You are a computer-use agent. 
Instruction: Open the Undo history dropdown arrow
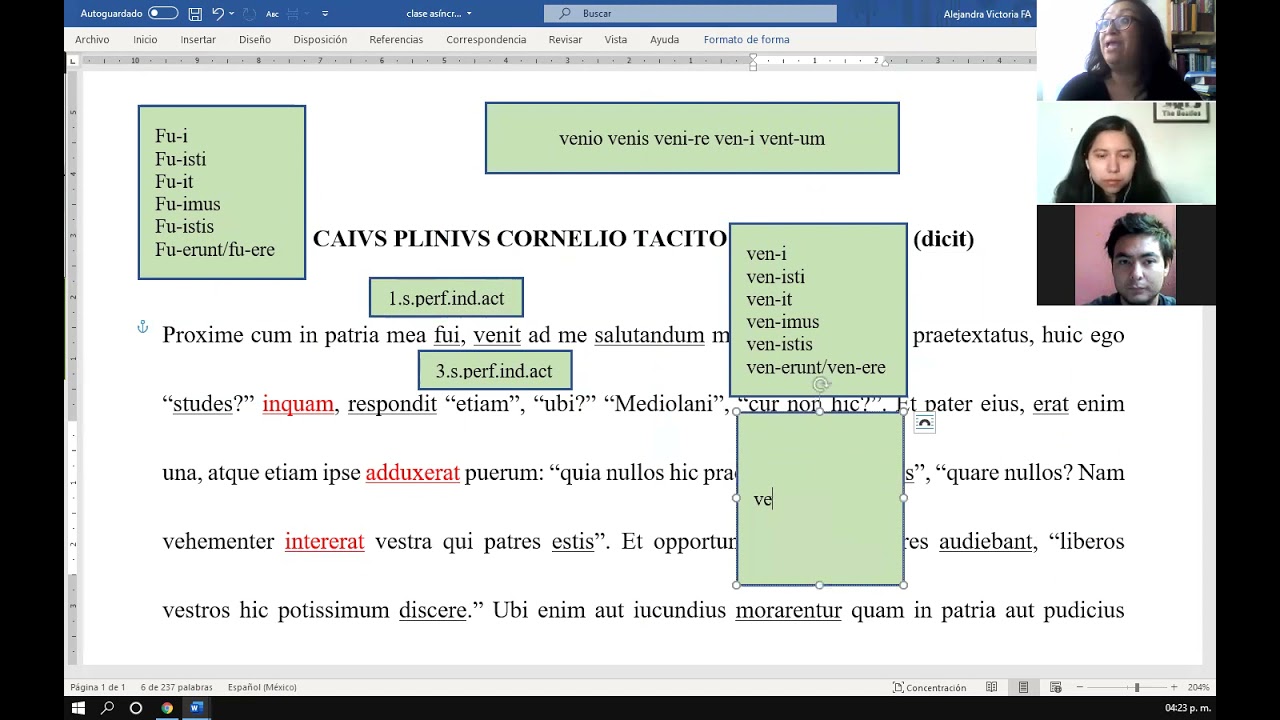click(231, 13)
